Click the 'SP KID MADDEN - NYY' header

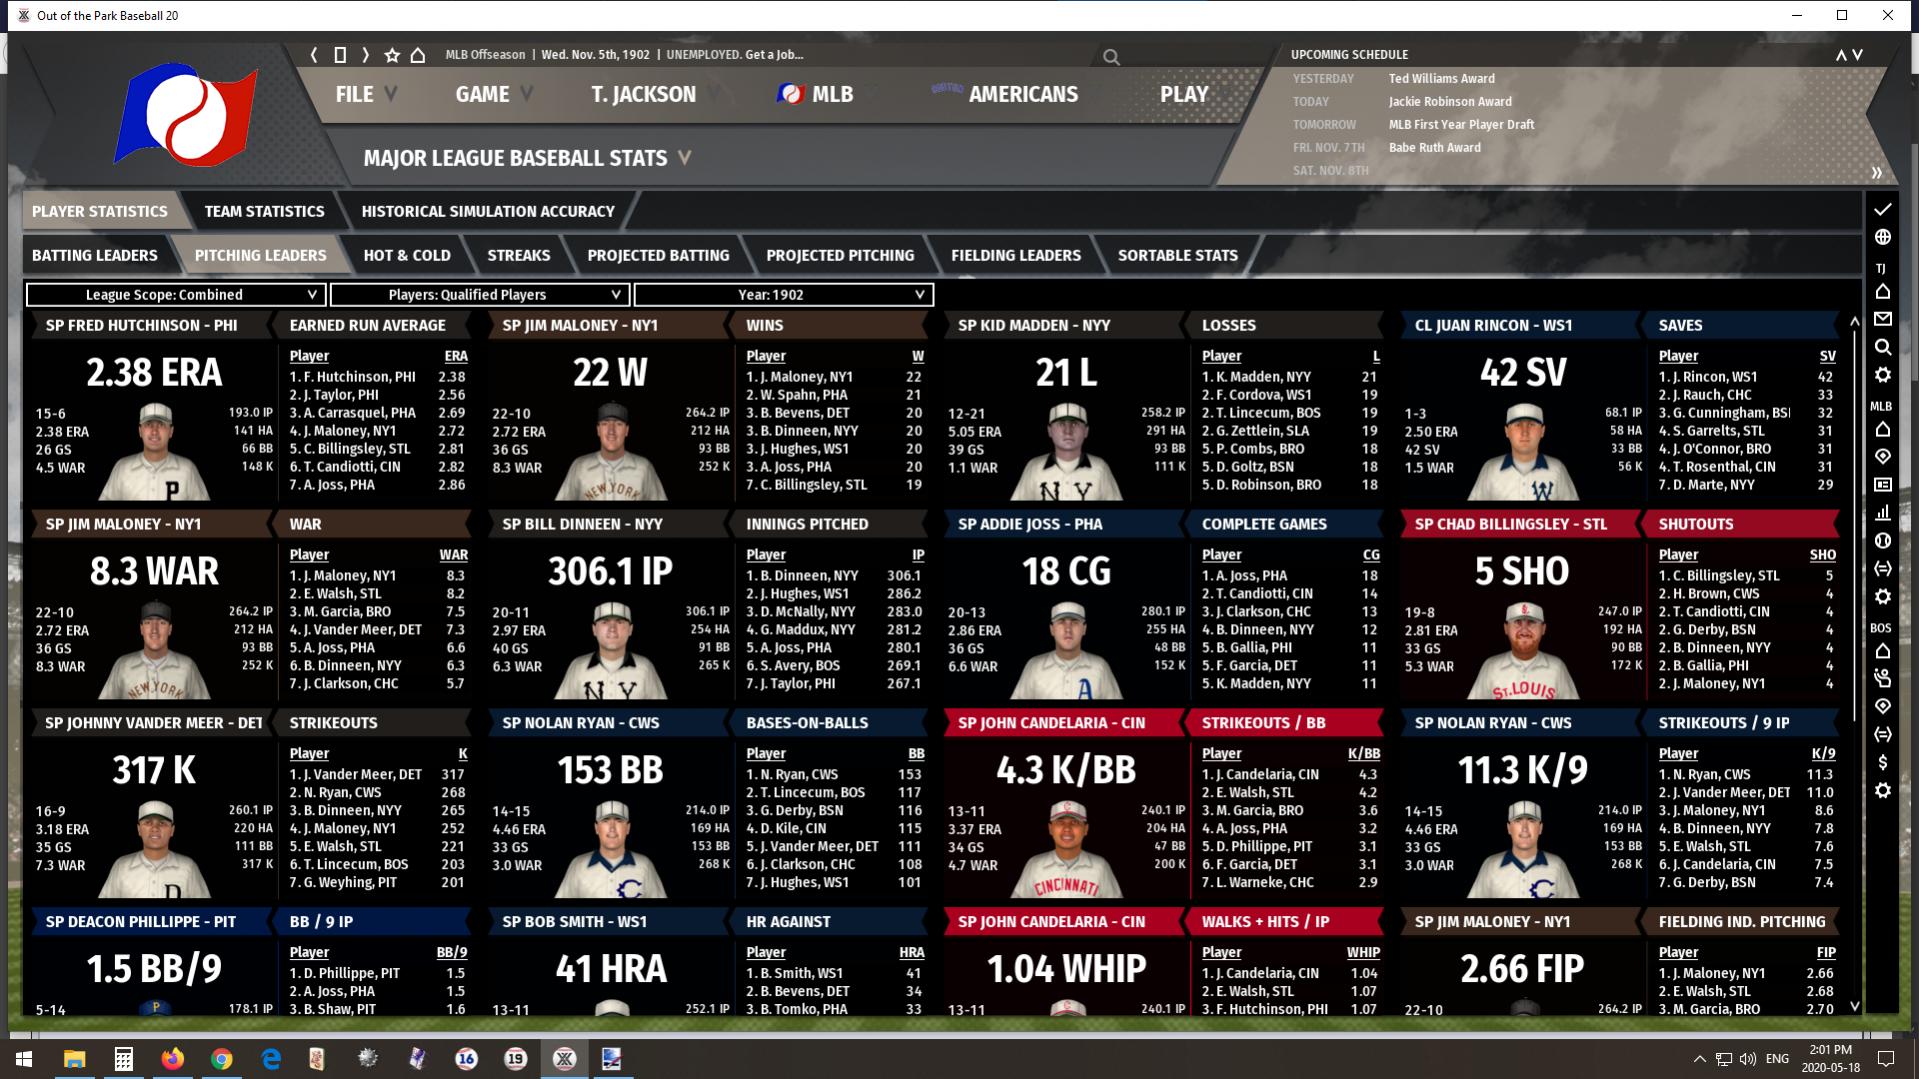click(1034, 325)
